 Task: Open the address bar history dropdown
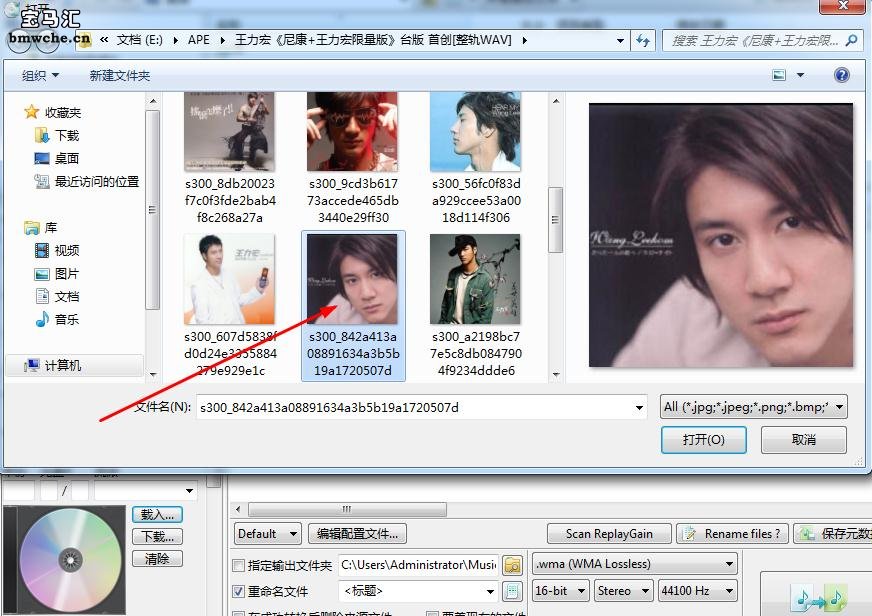click(620, 41)
